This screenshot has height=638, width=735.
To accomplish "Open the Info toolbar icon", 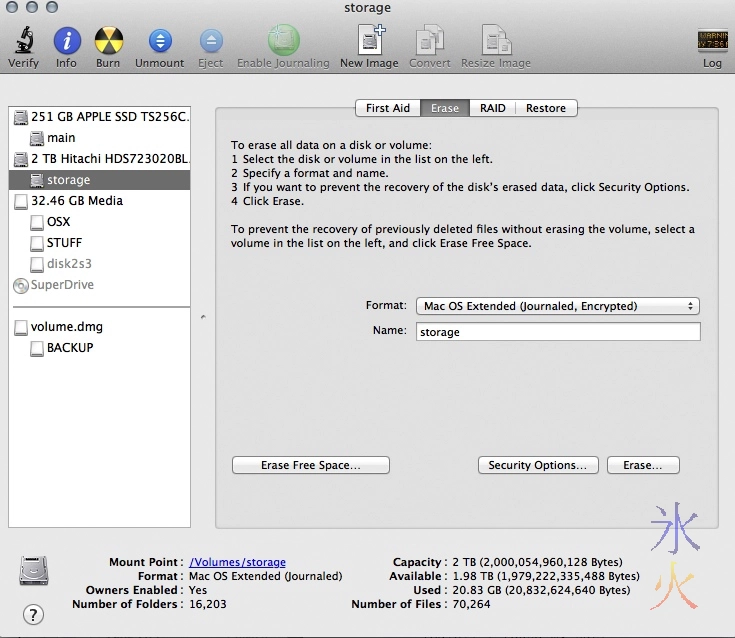I will 66,41.
